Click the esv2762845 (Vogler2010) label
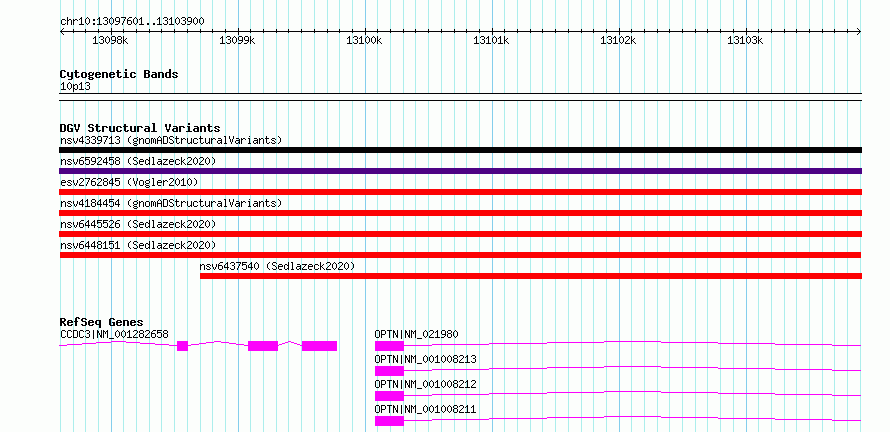890x432 pixels. (129, 182)
